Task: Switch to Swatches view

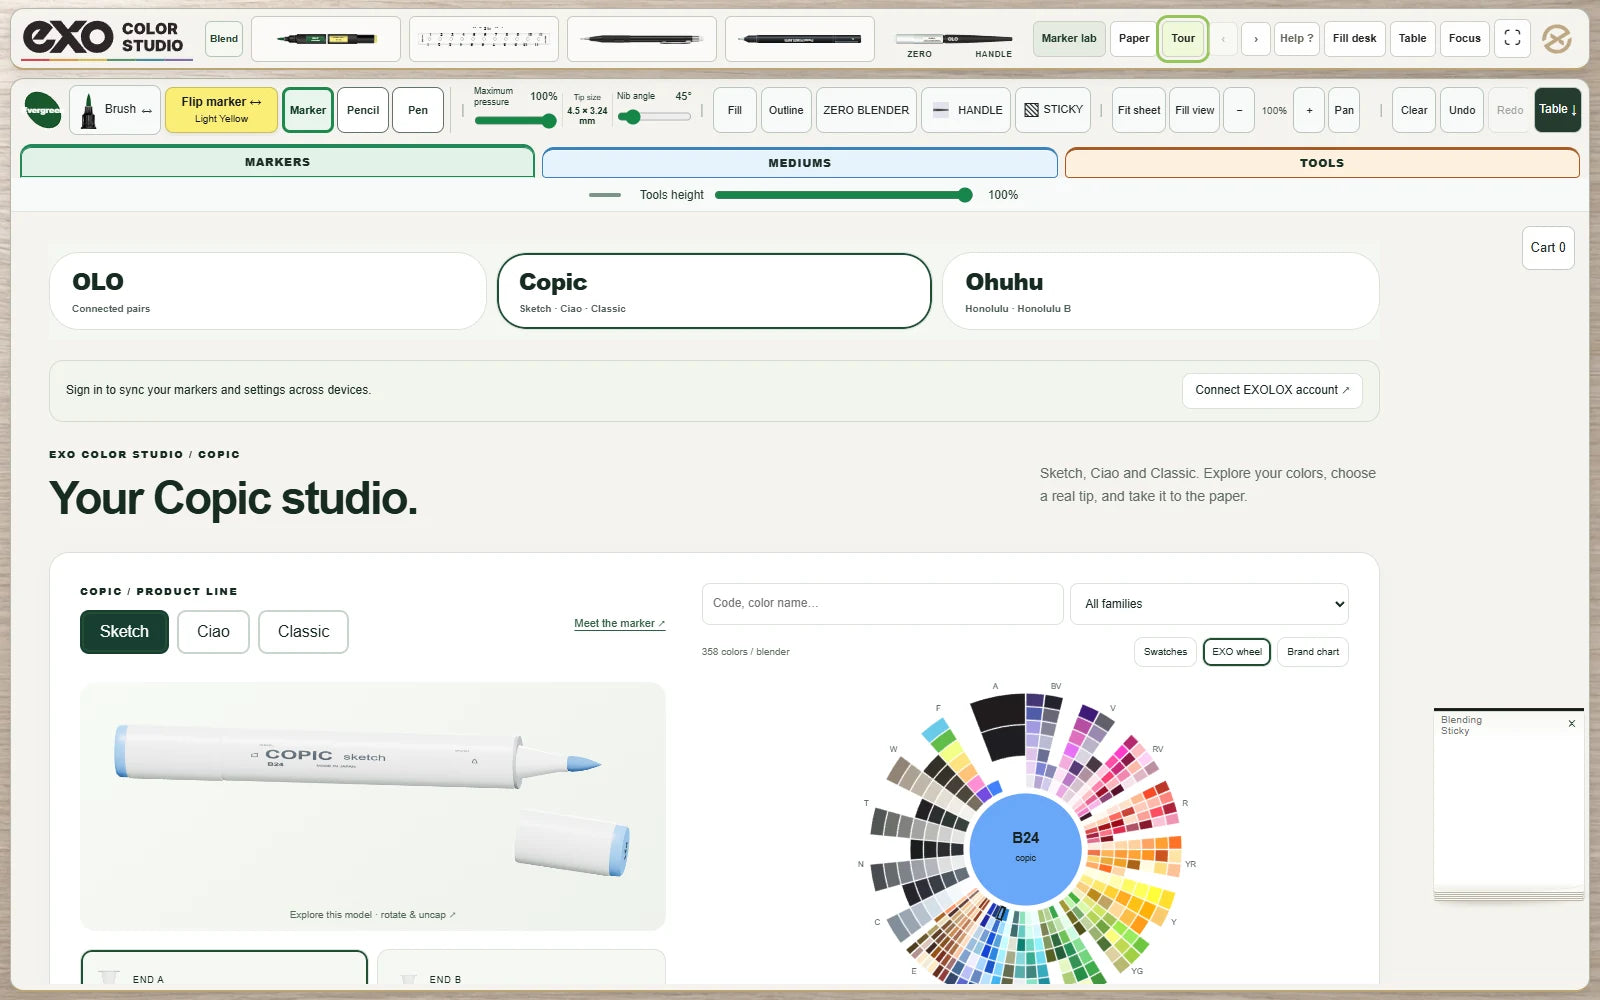Action: pyautogui.click(x=1165, y=652)
